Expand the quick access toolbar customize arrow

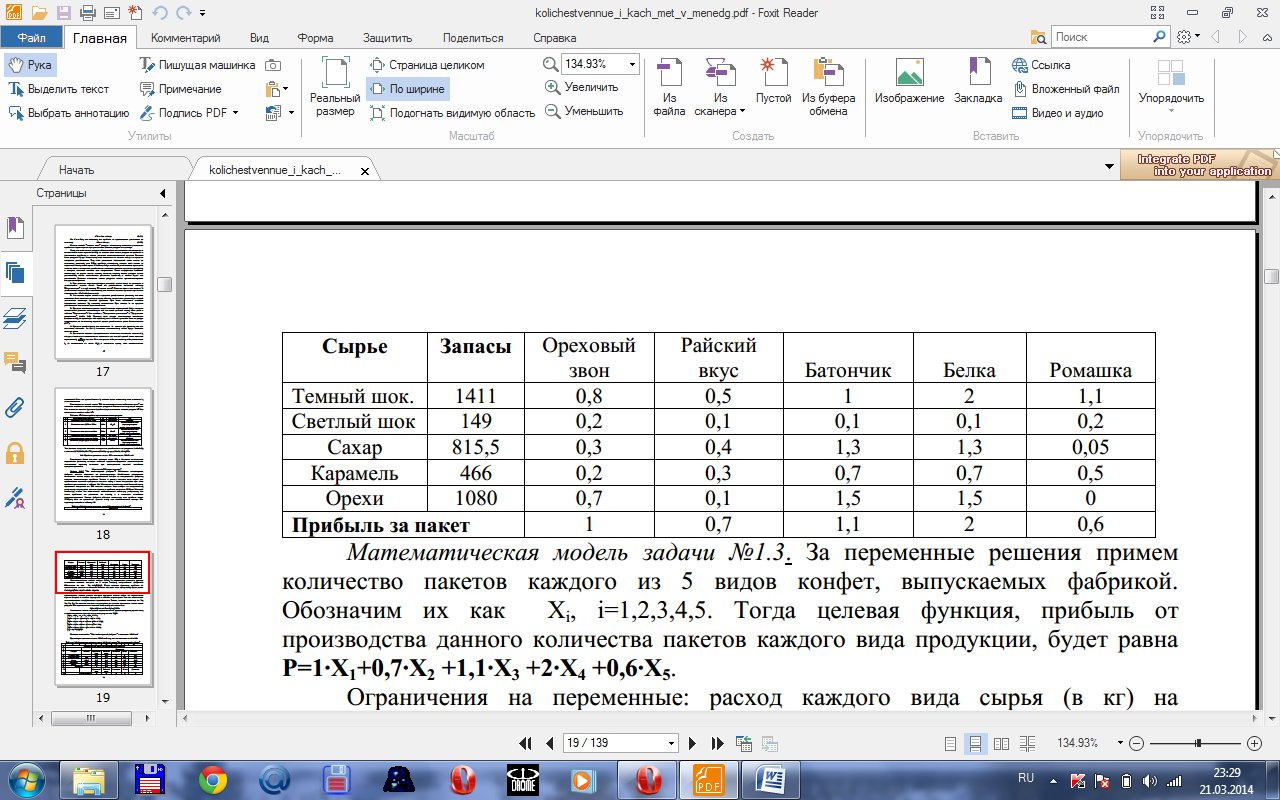[203, 13]
